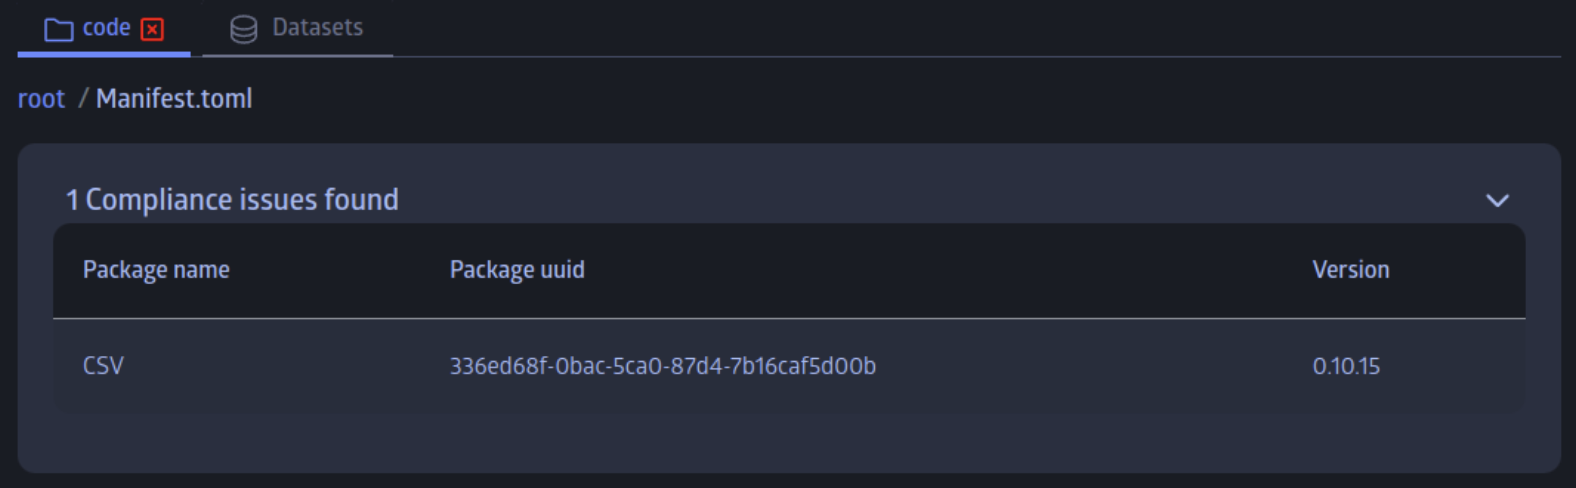Screen dimensions: 1576x488
Task: Select the CSV package name cell
Action: (103, 366)
